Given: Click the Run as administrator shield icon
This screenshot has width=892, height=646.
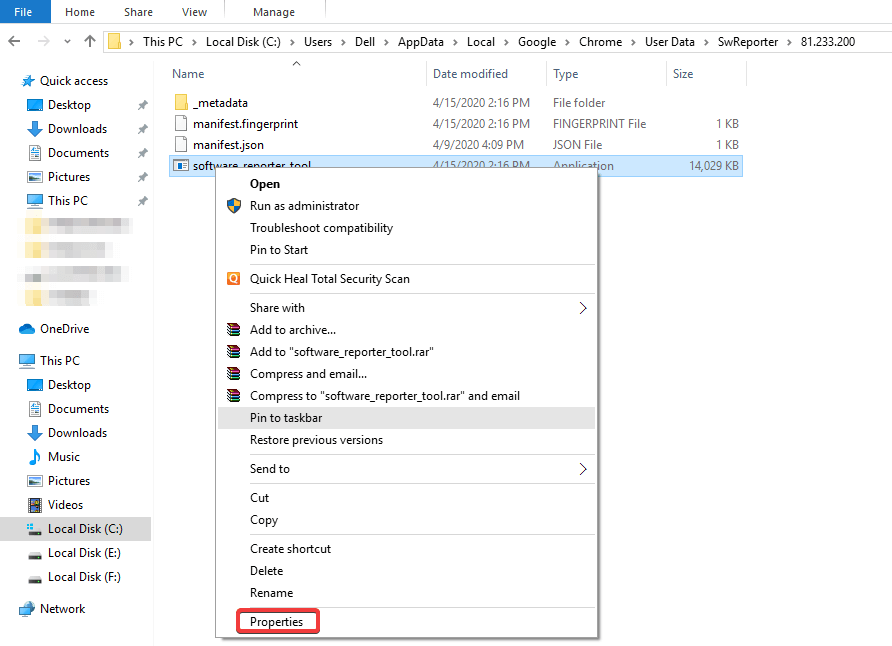Looking at the screenshot, I should [x=233, y=207].
